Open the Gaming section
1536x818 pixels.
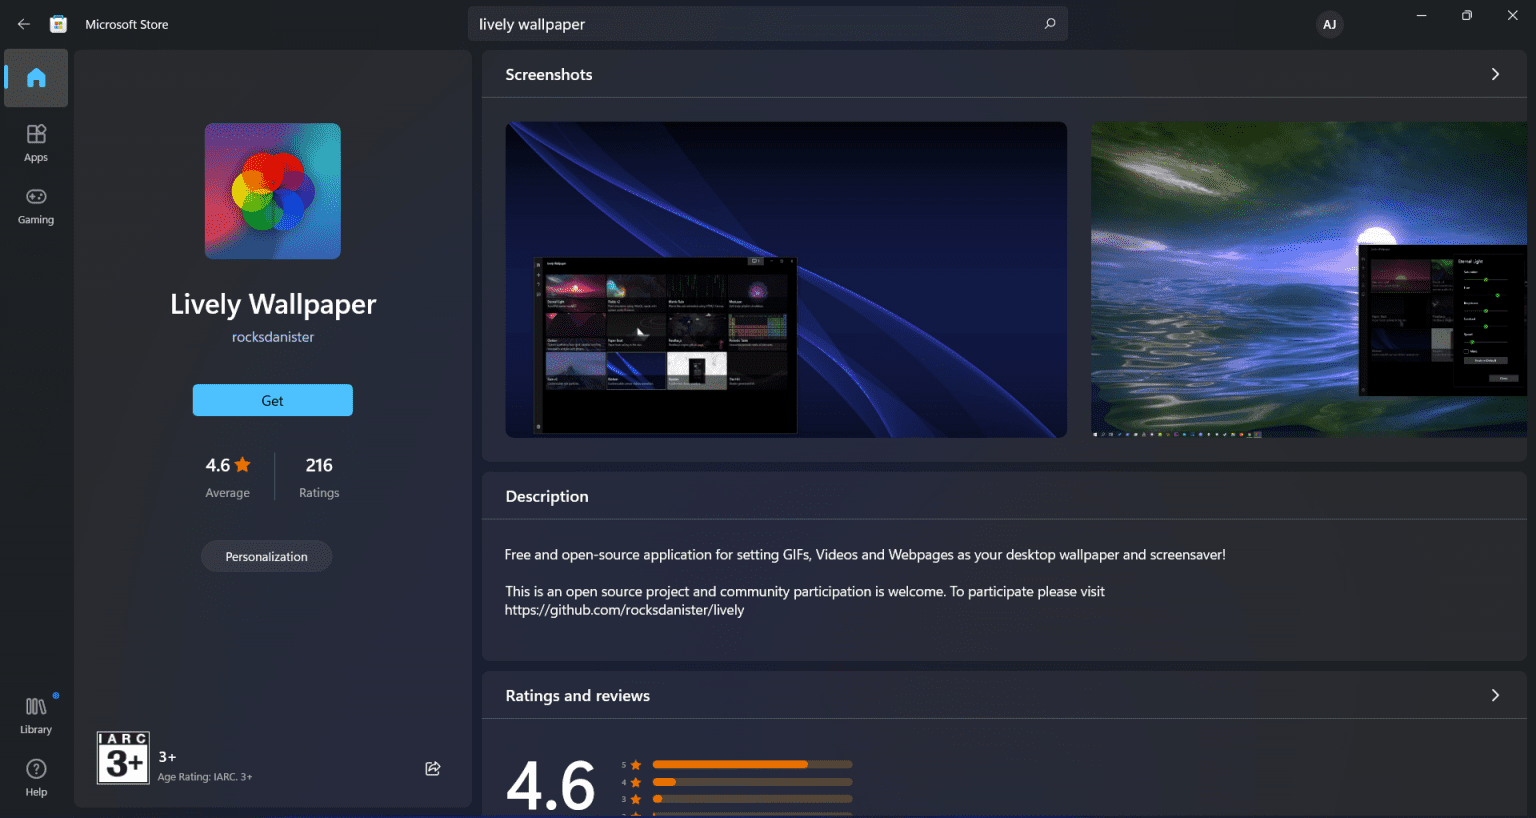pos(36,206)
